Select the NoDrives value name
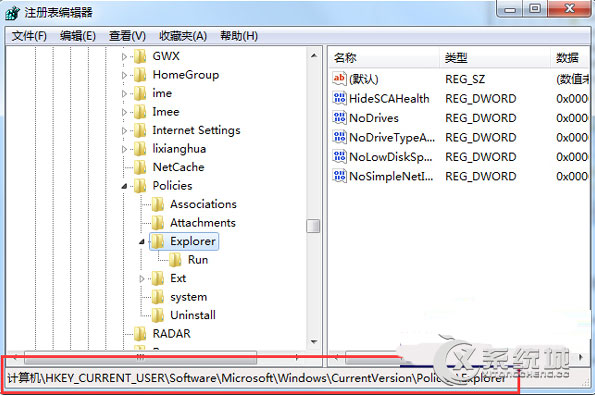The height and width of the screenshot is (396, 595). coord(374,118)
